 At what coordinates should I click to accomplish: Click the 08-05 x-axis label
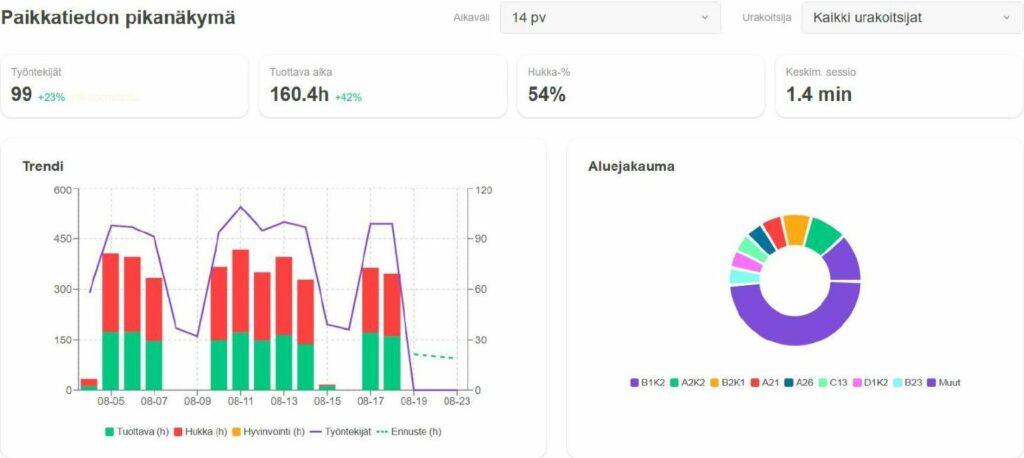click(112, 401)
